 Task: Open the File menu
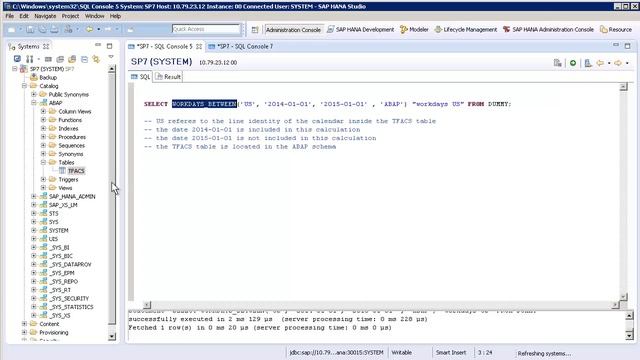(10, 16)
